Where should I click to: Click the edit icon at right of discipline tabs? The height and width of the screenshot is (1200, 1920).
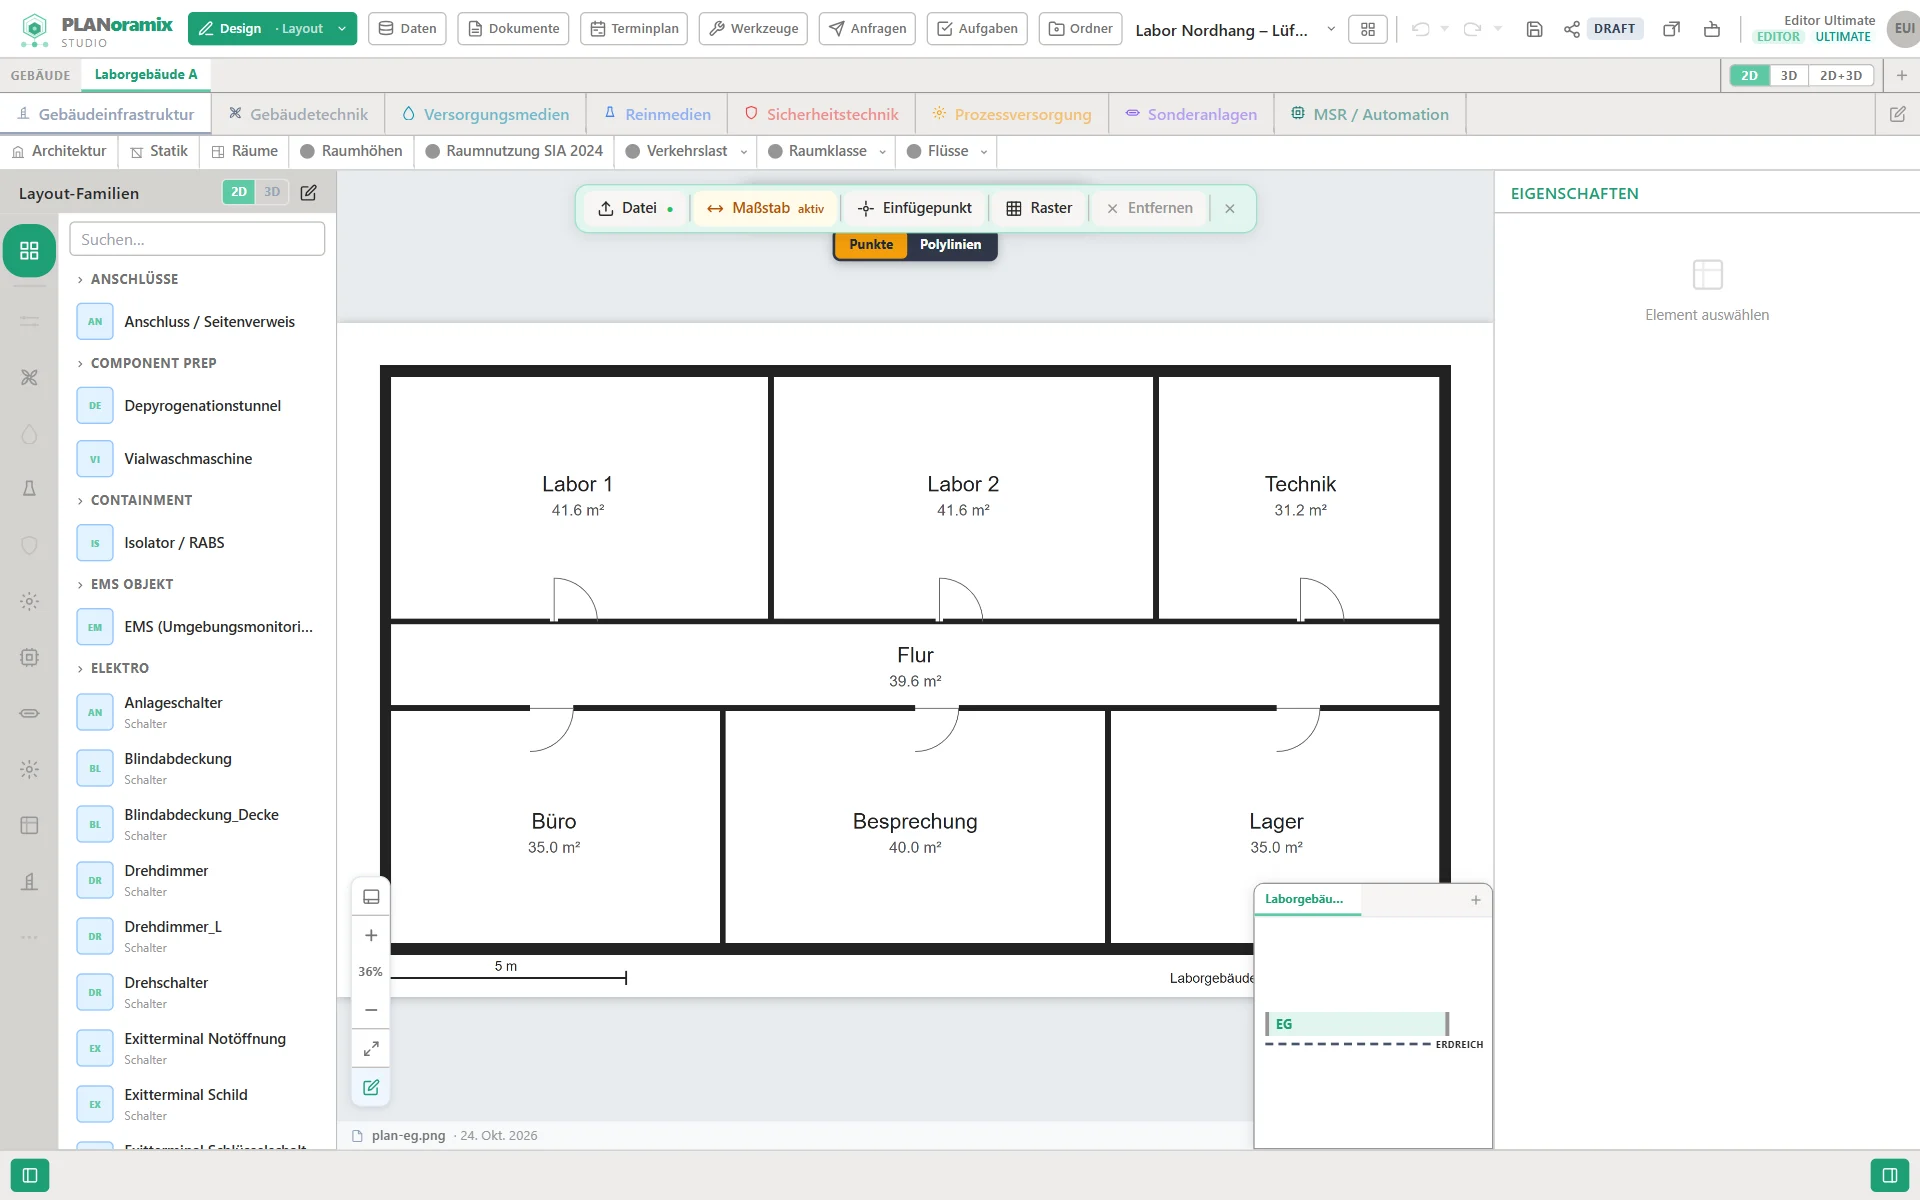pos(1897,114)
